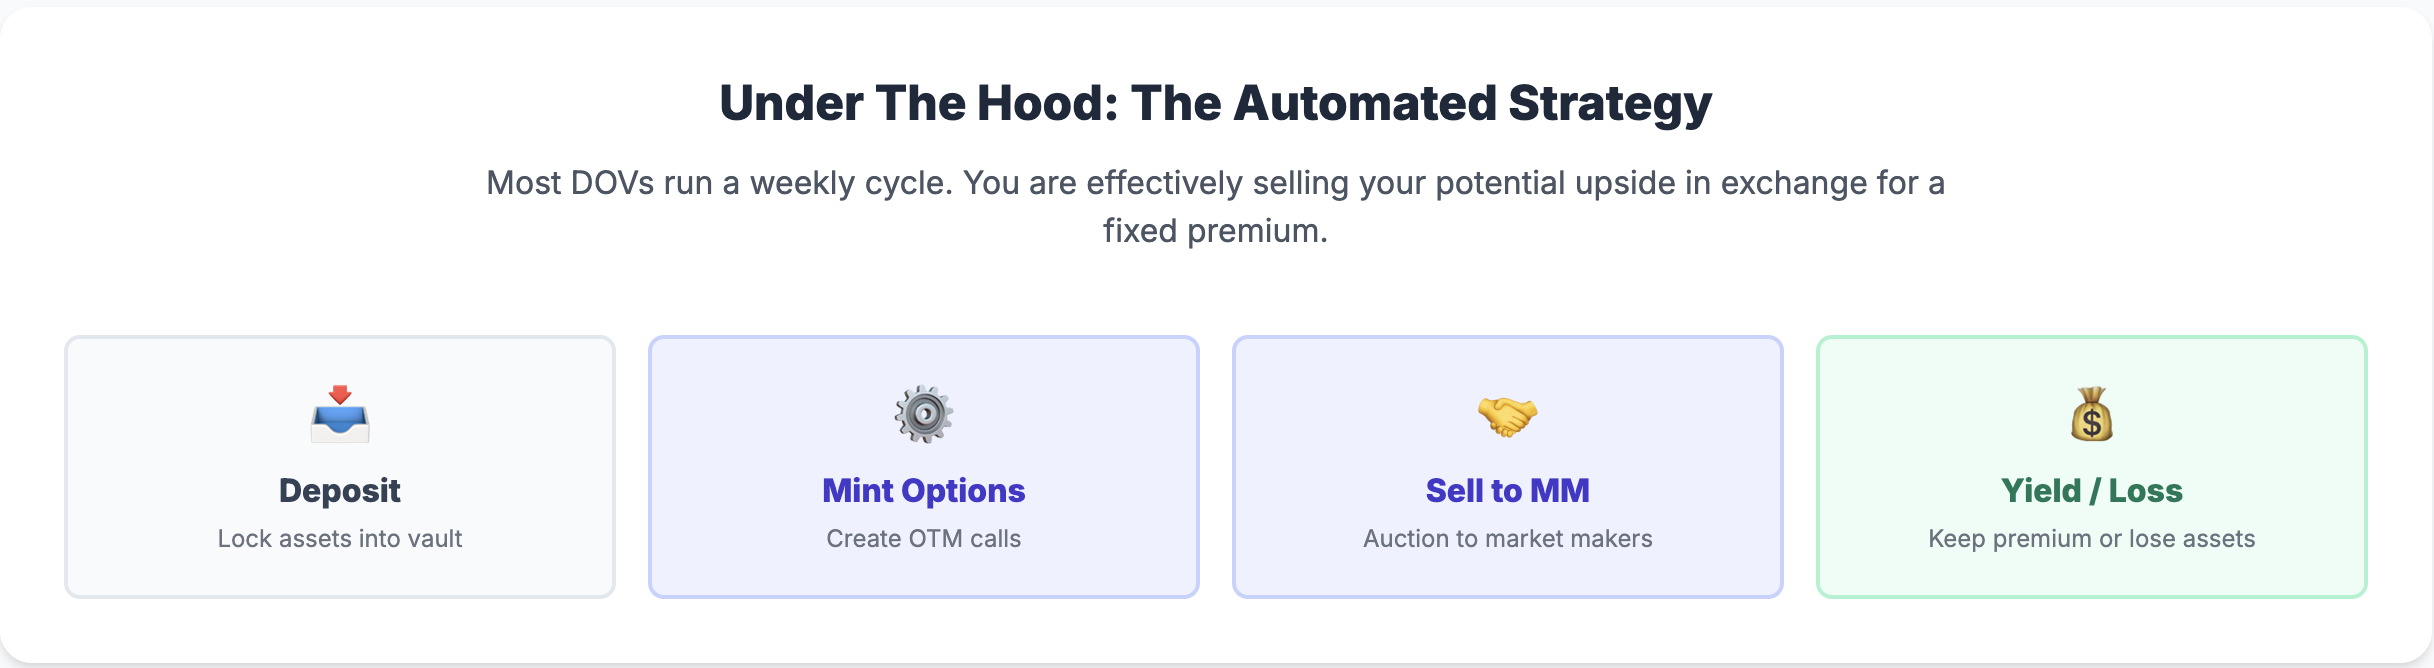Select the Mint Options heading

click(923, 491)
